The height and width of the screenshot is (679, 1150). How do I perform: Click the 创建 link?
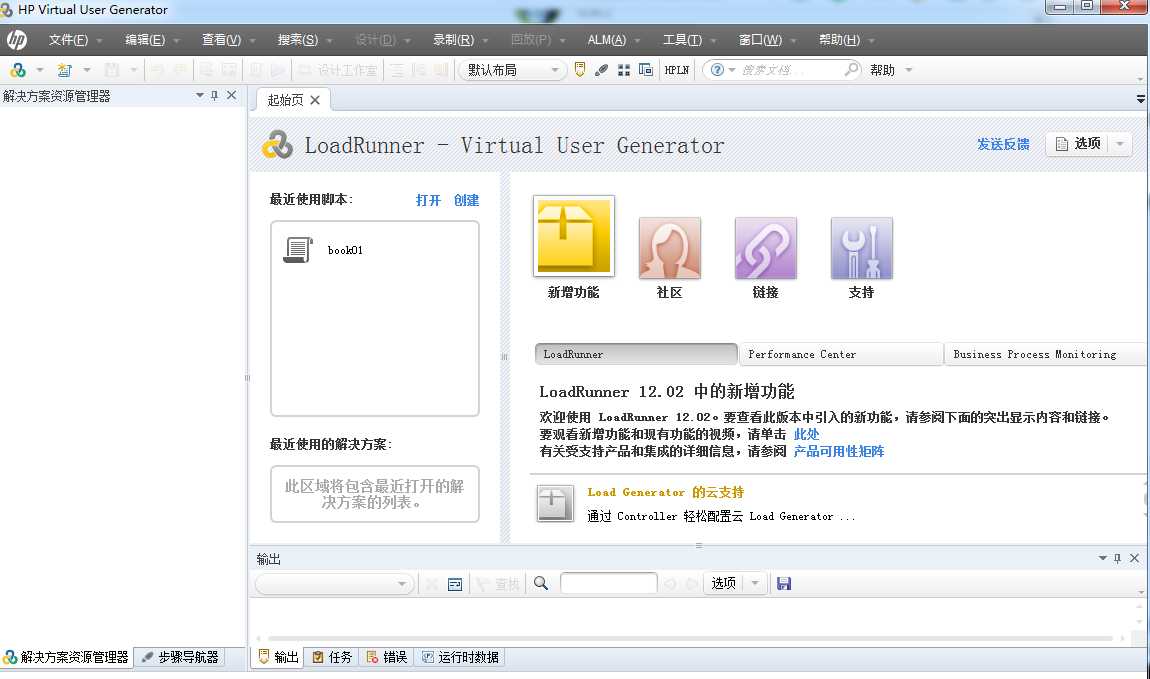pos(466,200)
